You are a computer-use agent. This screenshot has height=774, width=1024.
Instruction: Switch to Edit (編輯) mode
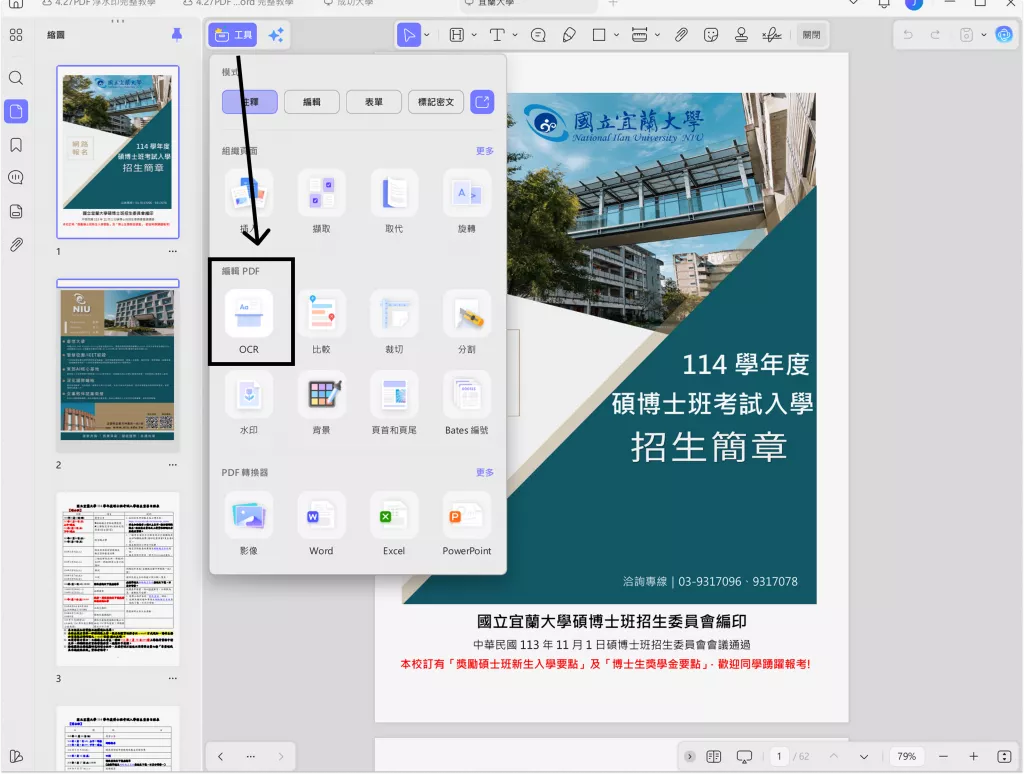(312, 102)
